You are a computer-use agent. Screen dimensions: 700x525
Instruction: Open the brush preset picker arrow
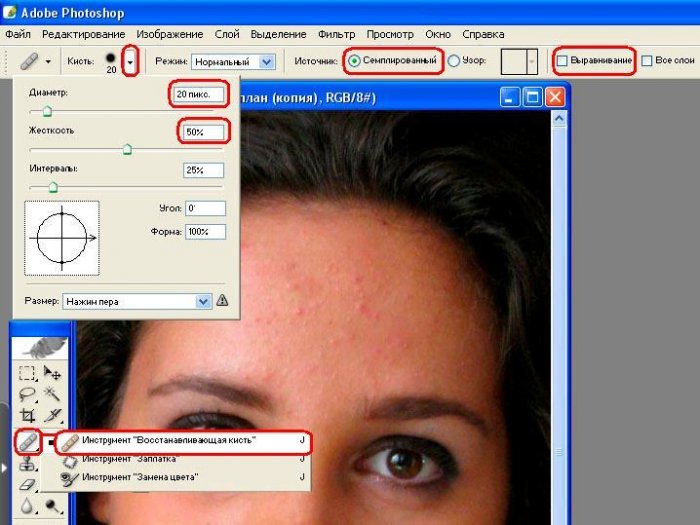129,62
